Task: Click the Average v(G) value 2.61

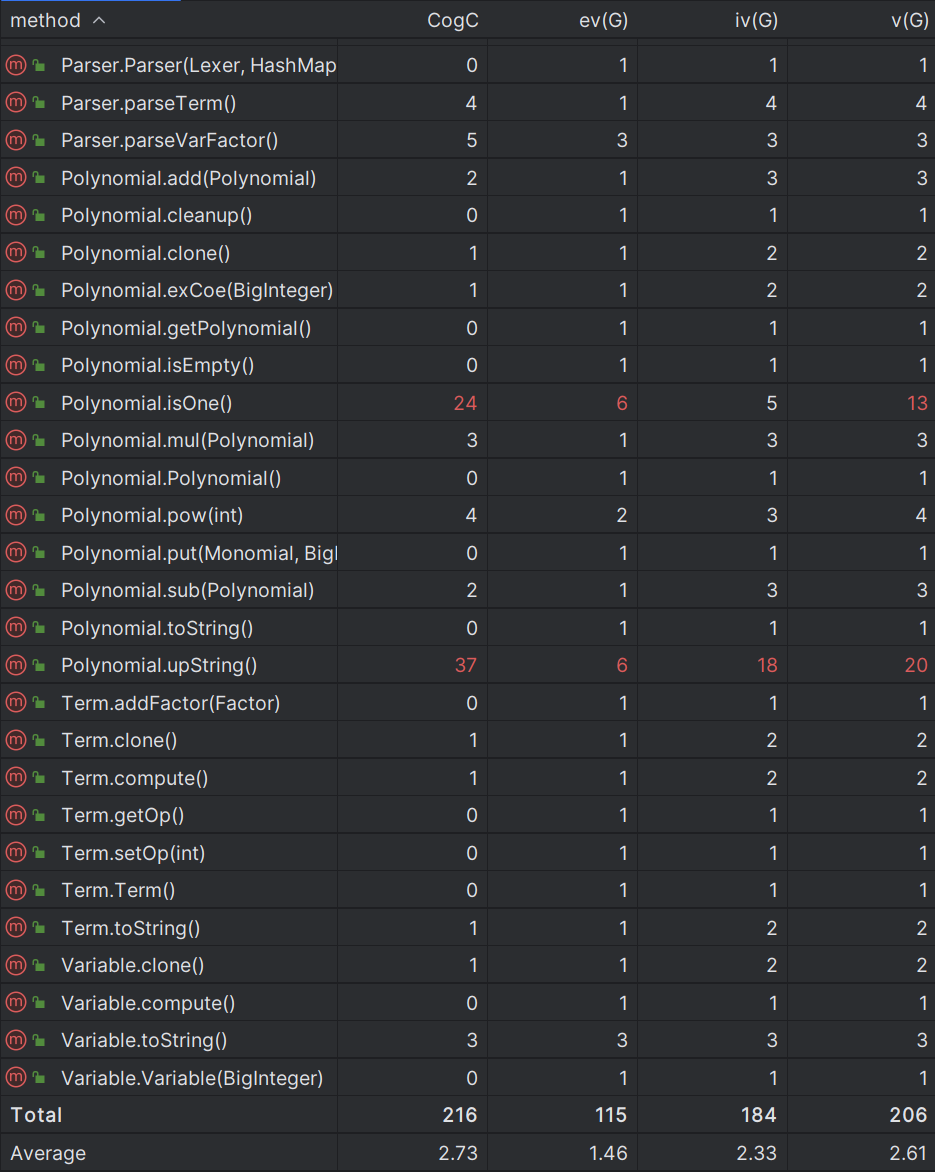Action: point(908,1153)
